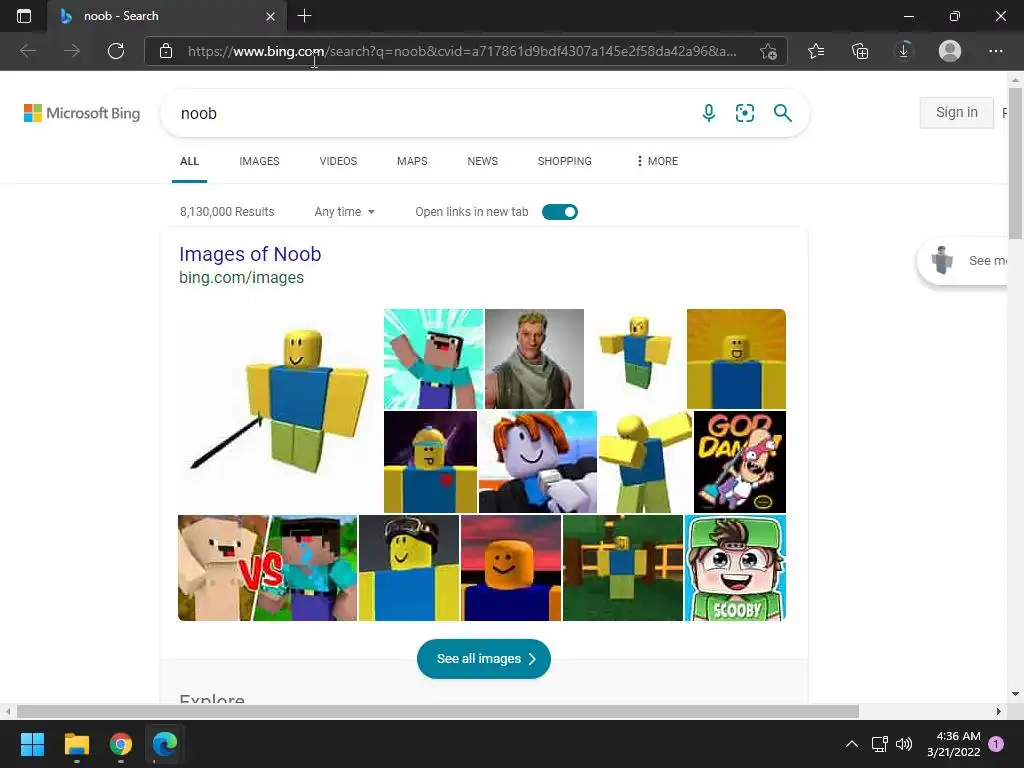Click Microsoft Edge taskbar icon

[x=165, y=744]
